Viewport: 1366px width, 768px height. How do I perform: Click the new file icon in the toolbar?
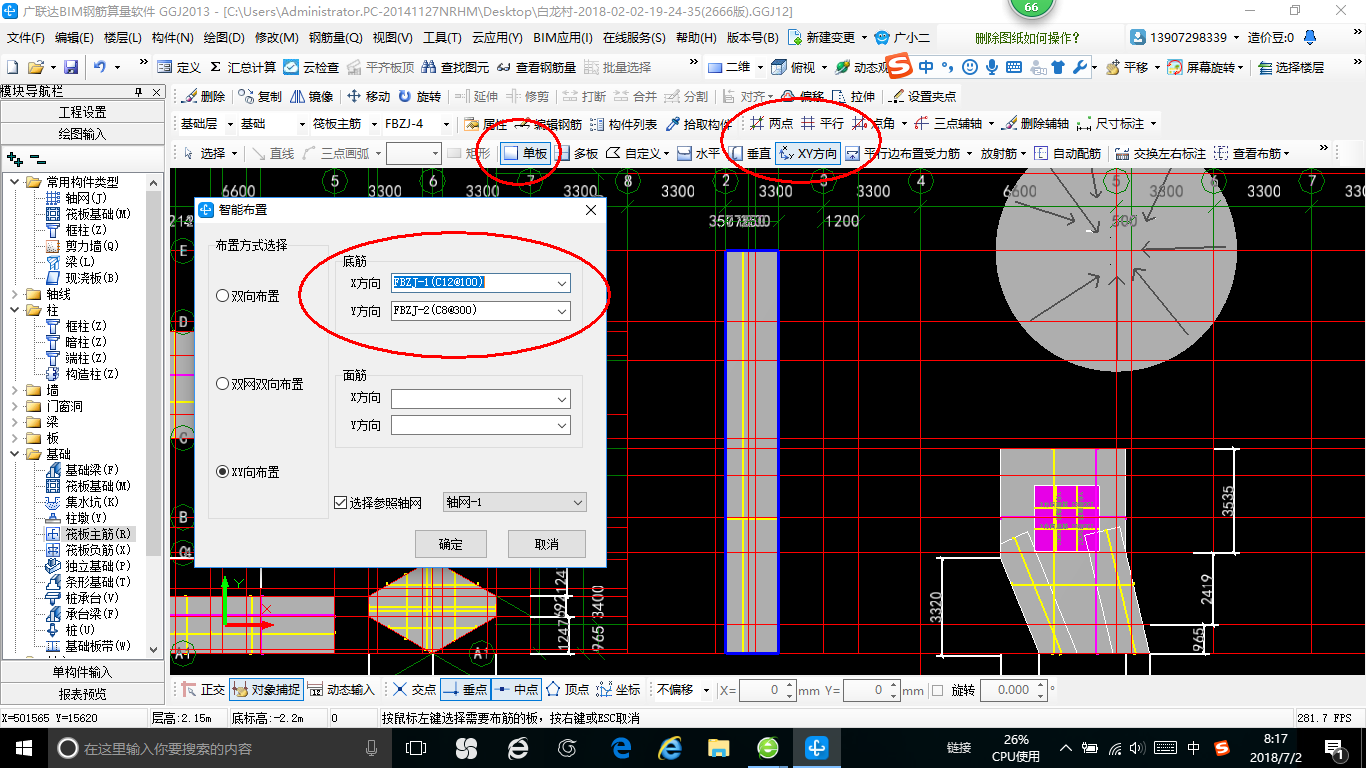[13, 67]
